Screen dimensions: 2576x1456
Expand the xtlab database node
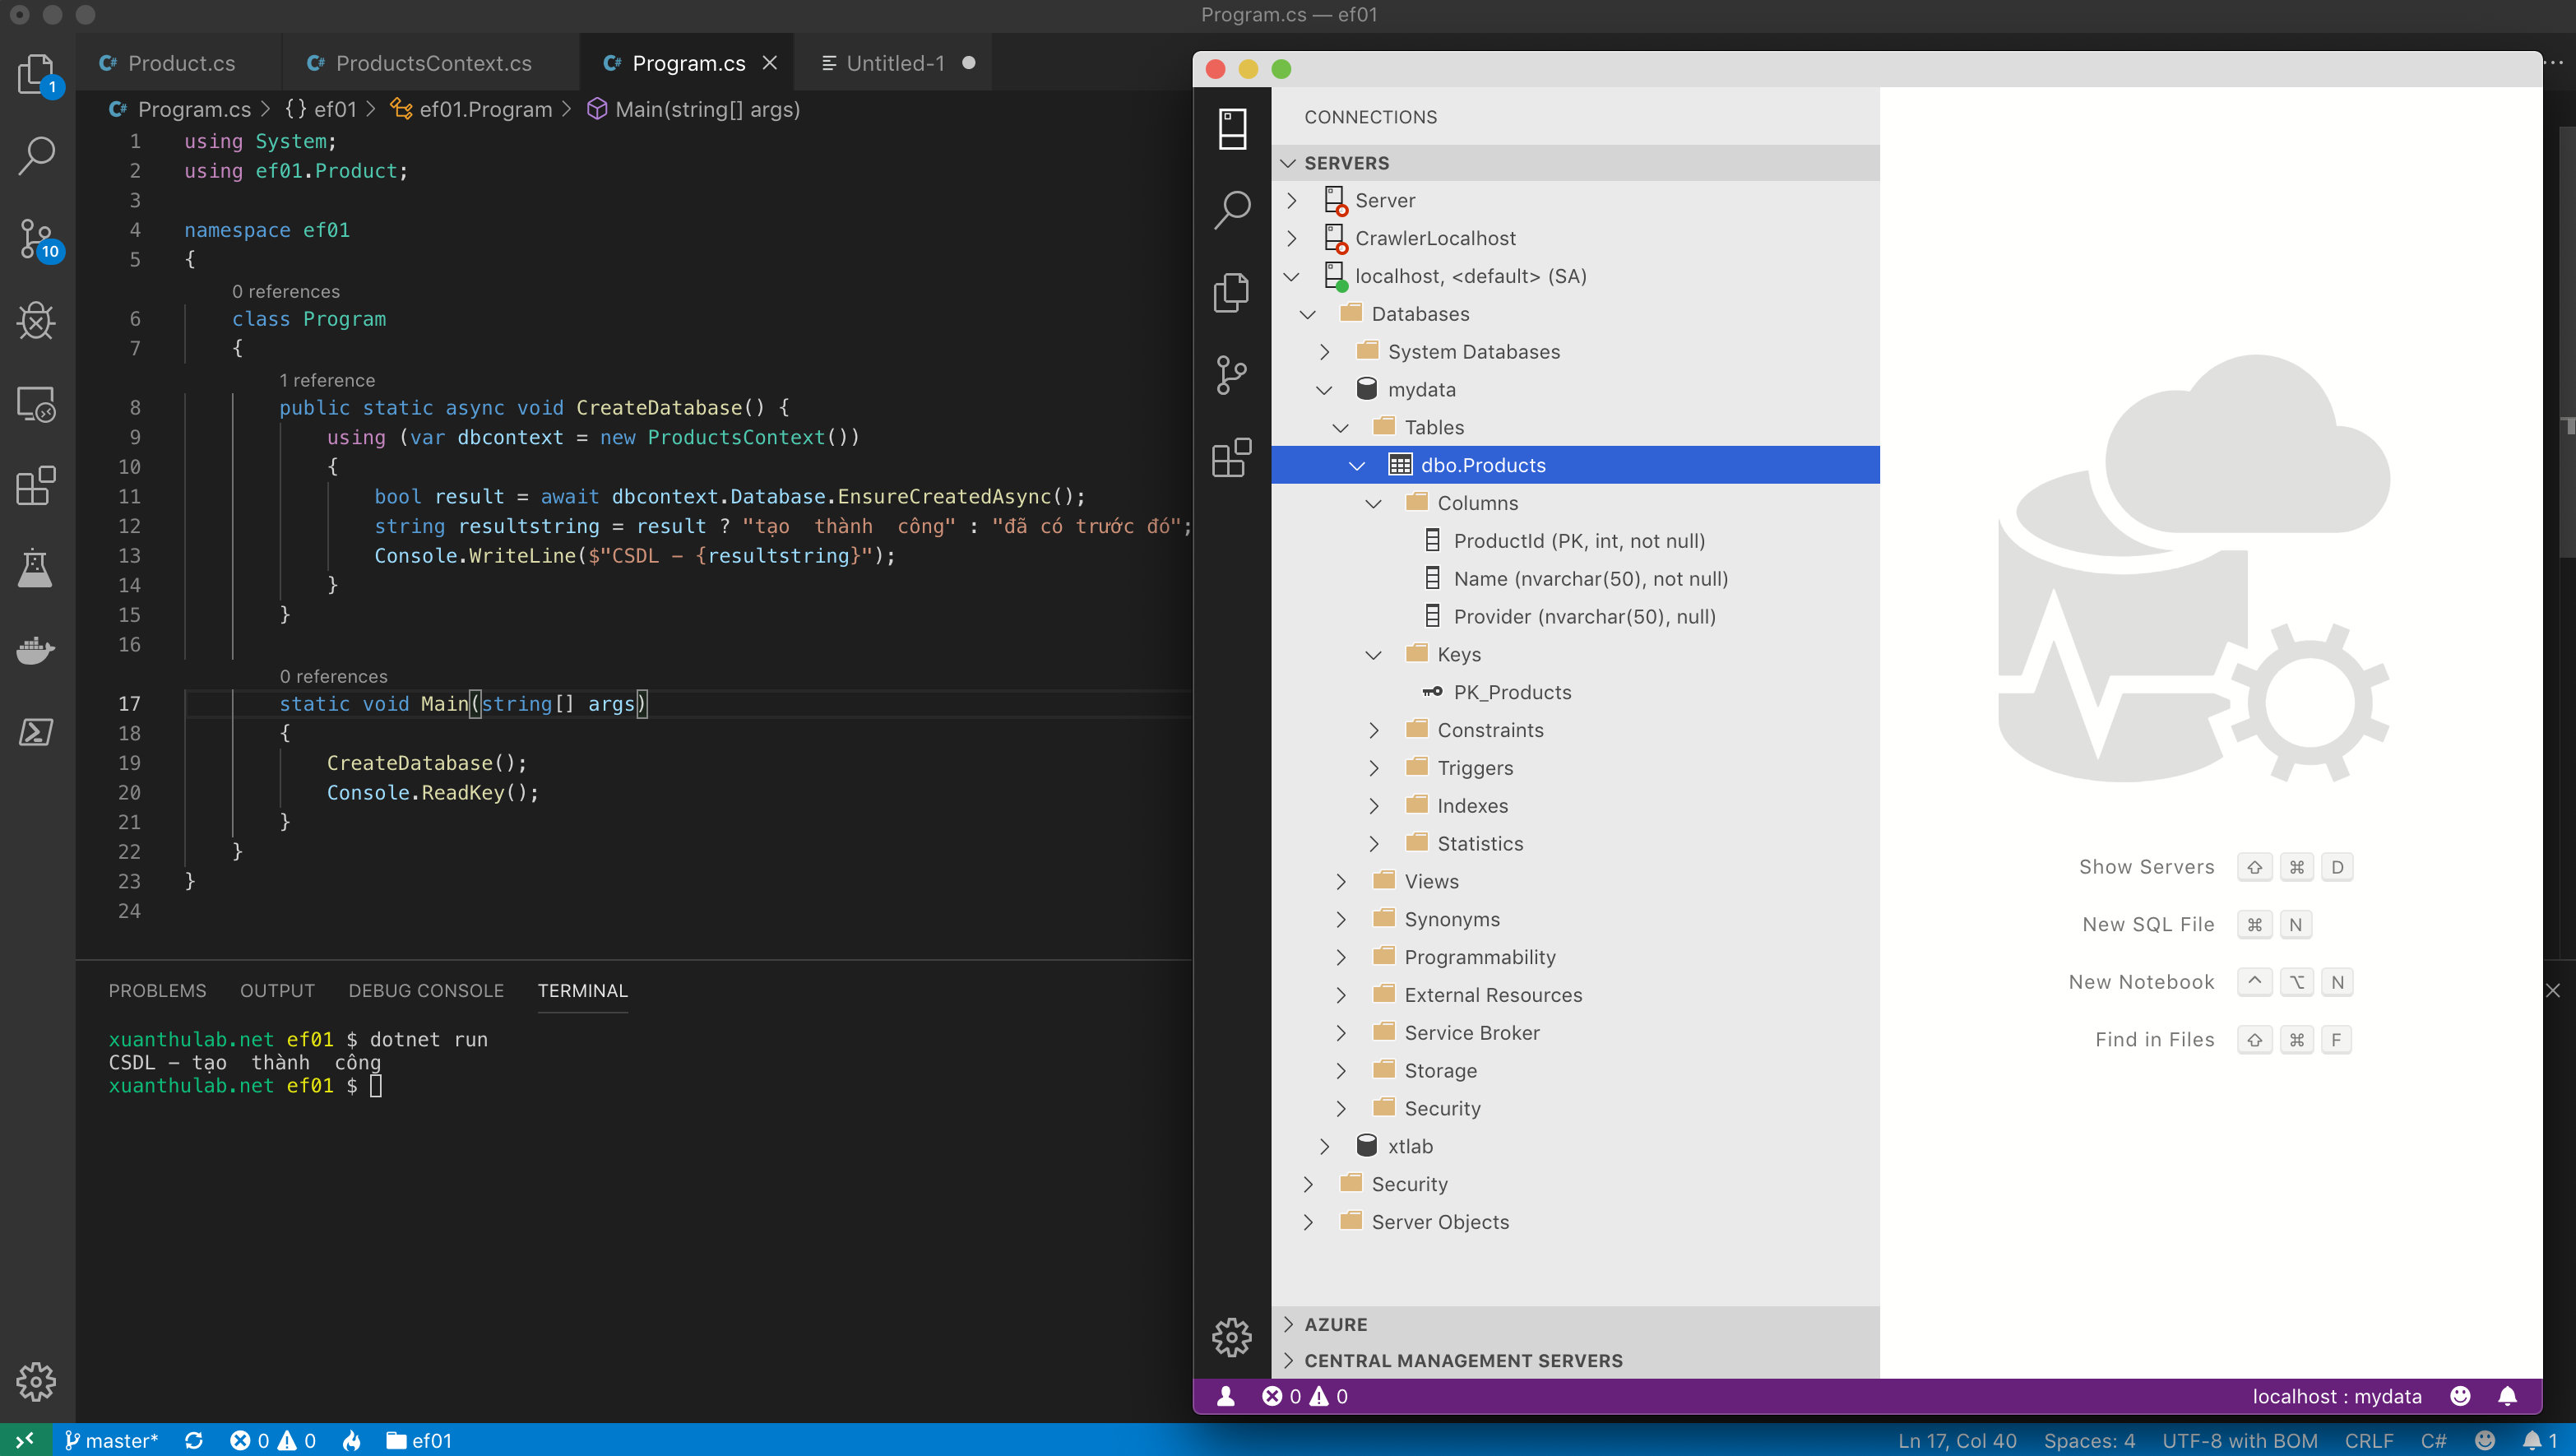(x=1324, y=1146)
